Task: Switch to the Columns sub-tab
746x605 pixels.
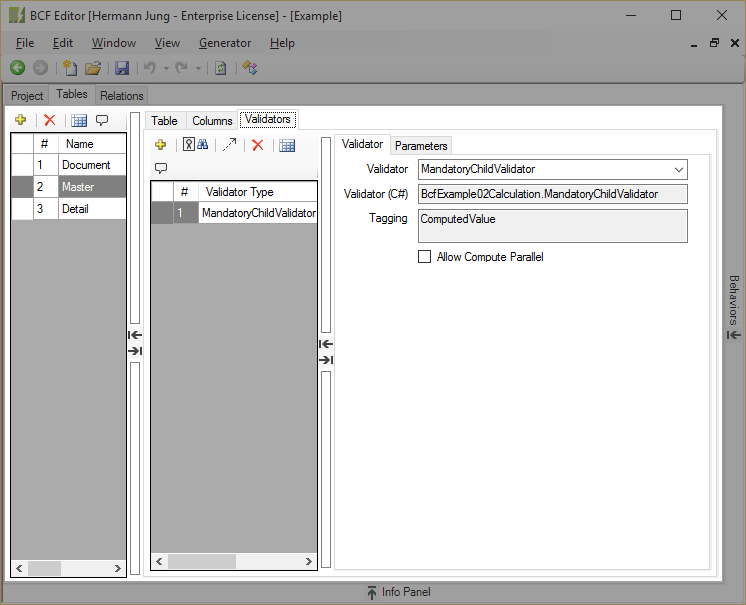Action: point(212,121)
